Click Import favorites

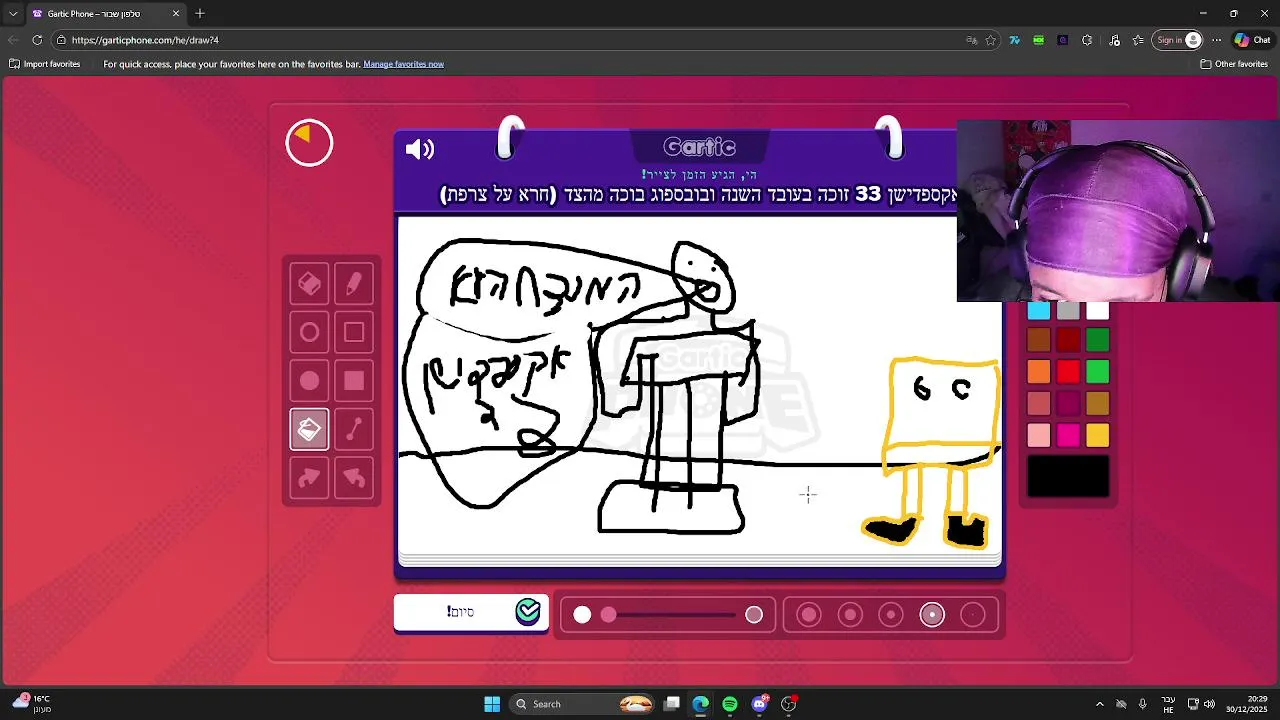[44, 64]
